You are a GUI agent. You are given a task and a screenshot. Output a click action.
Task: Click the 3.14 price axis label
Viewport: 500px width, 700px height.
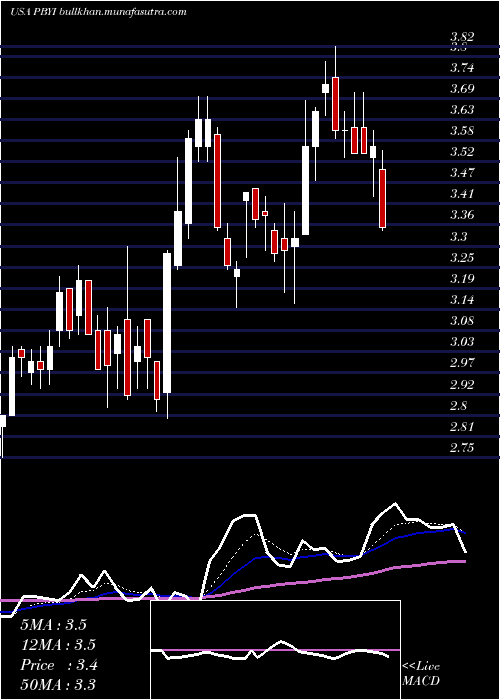[462, 300]
